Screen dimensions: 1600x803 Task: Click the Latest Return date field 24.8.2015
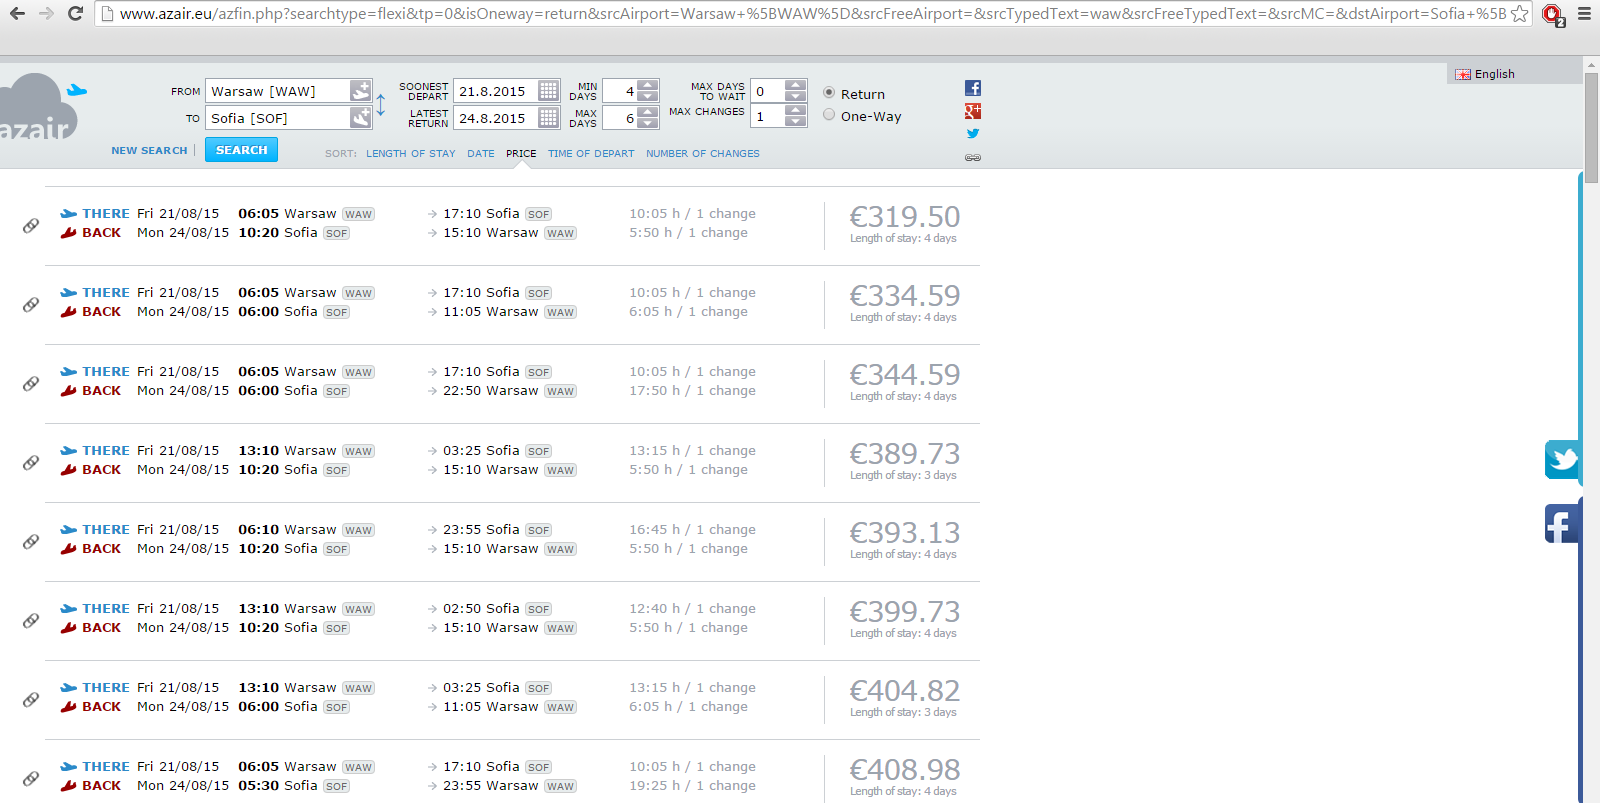[495, 118]
